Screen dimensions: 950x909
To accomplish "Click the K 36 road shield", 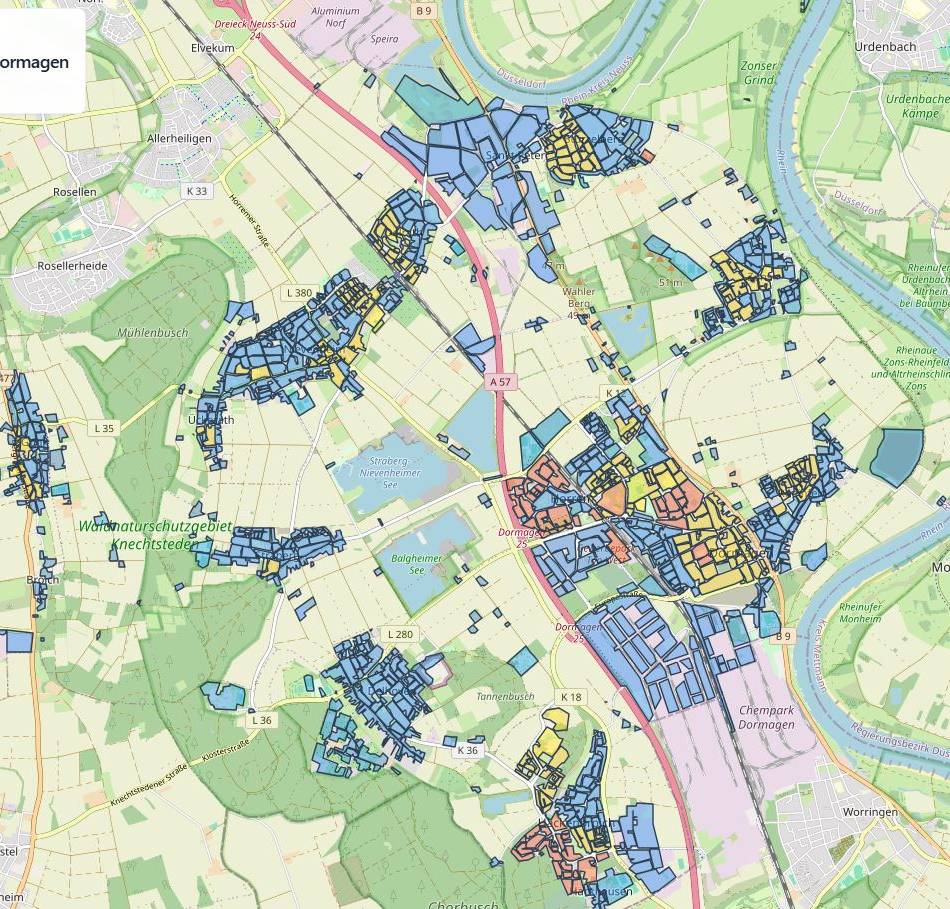I will click(468, 750).
